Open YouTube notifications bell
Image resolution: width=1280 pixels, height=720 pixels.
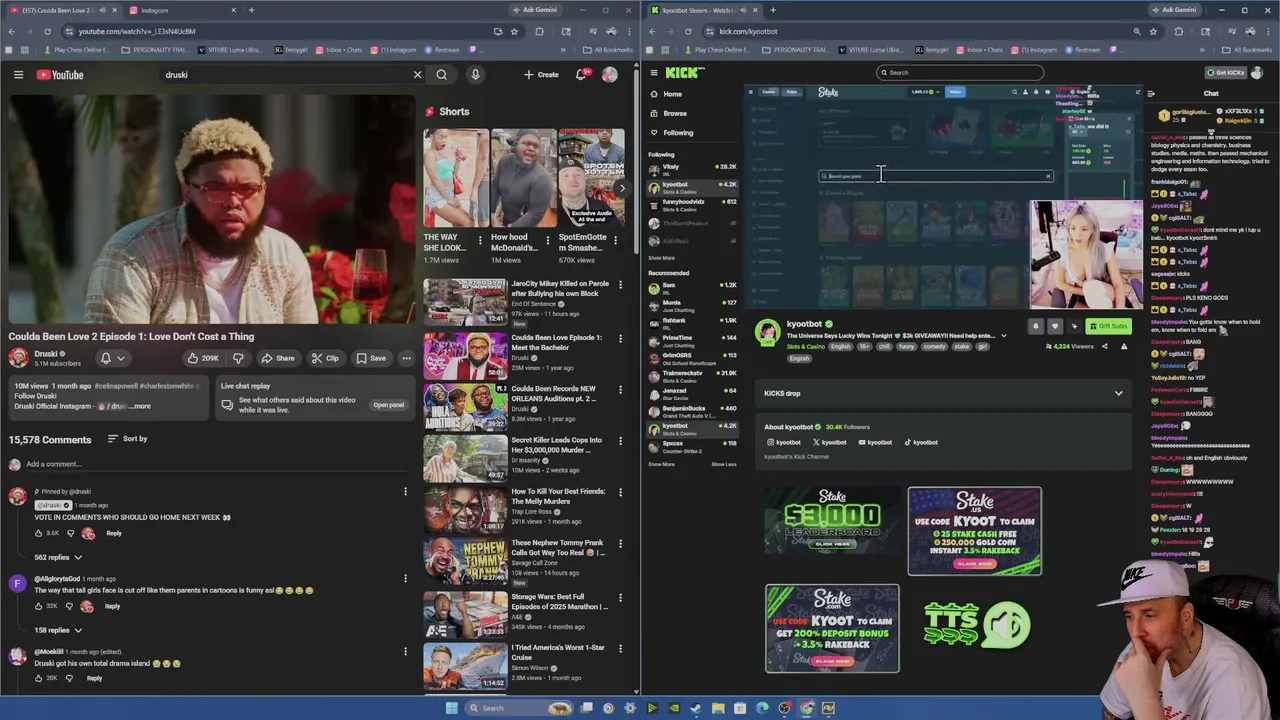tap(581, 75)
